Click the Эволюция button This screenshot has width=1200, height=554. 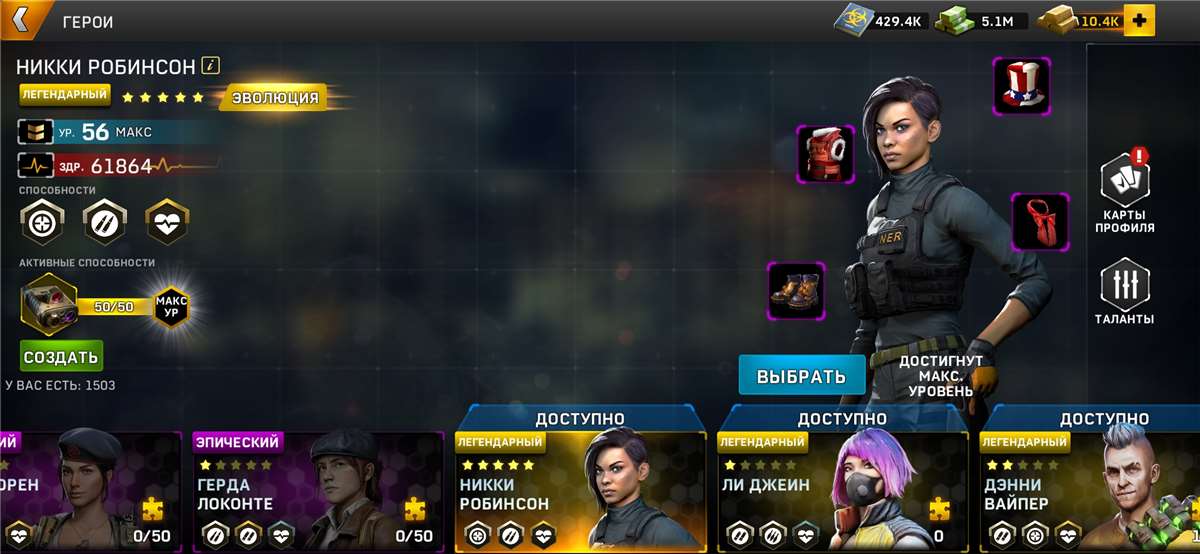(275, 98)
